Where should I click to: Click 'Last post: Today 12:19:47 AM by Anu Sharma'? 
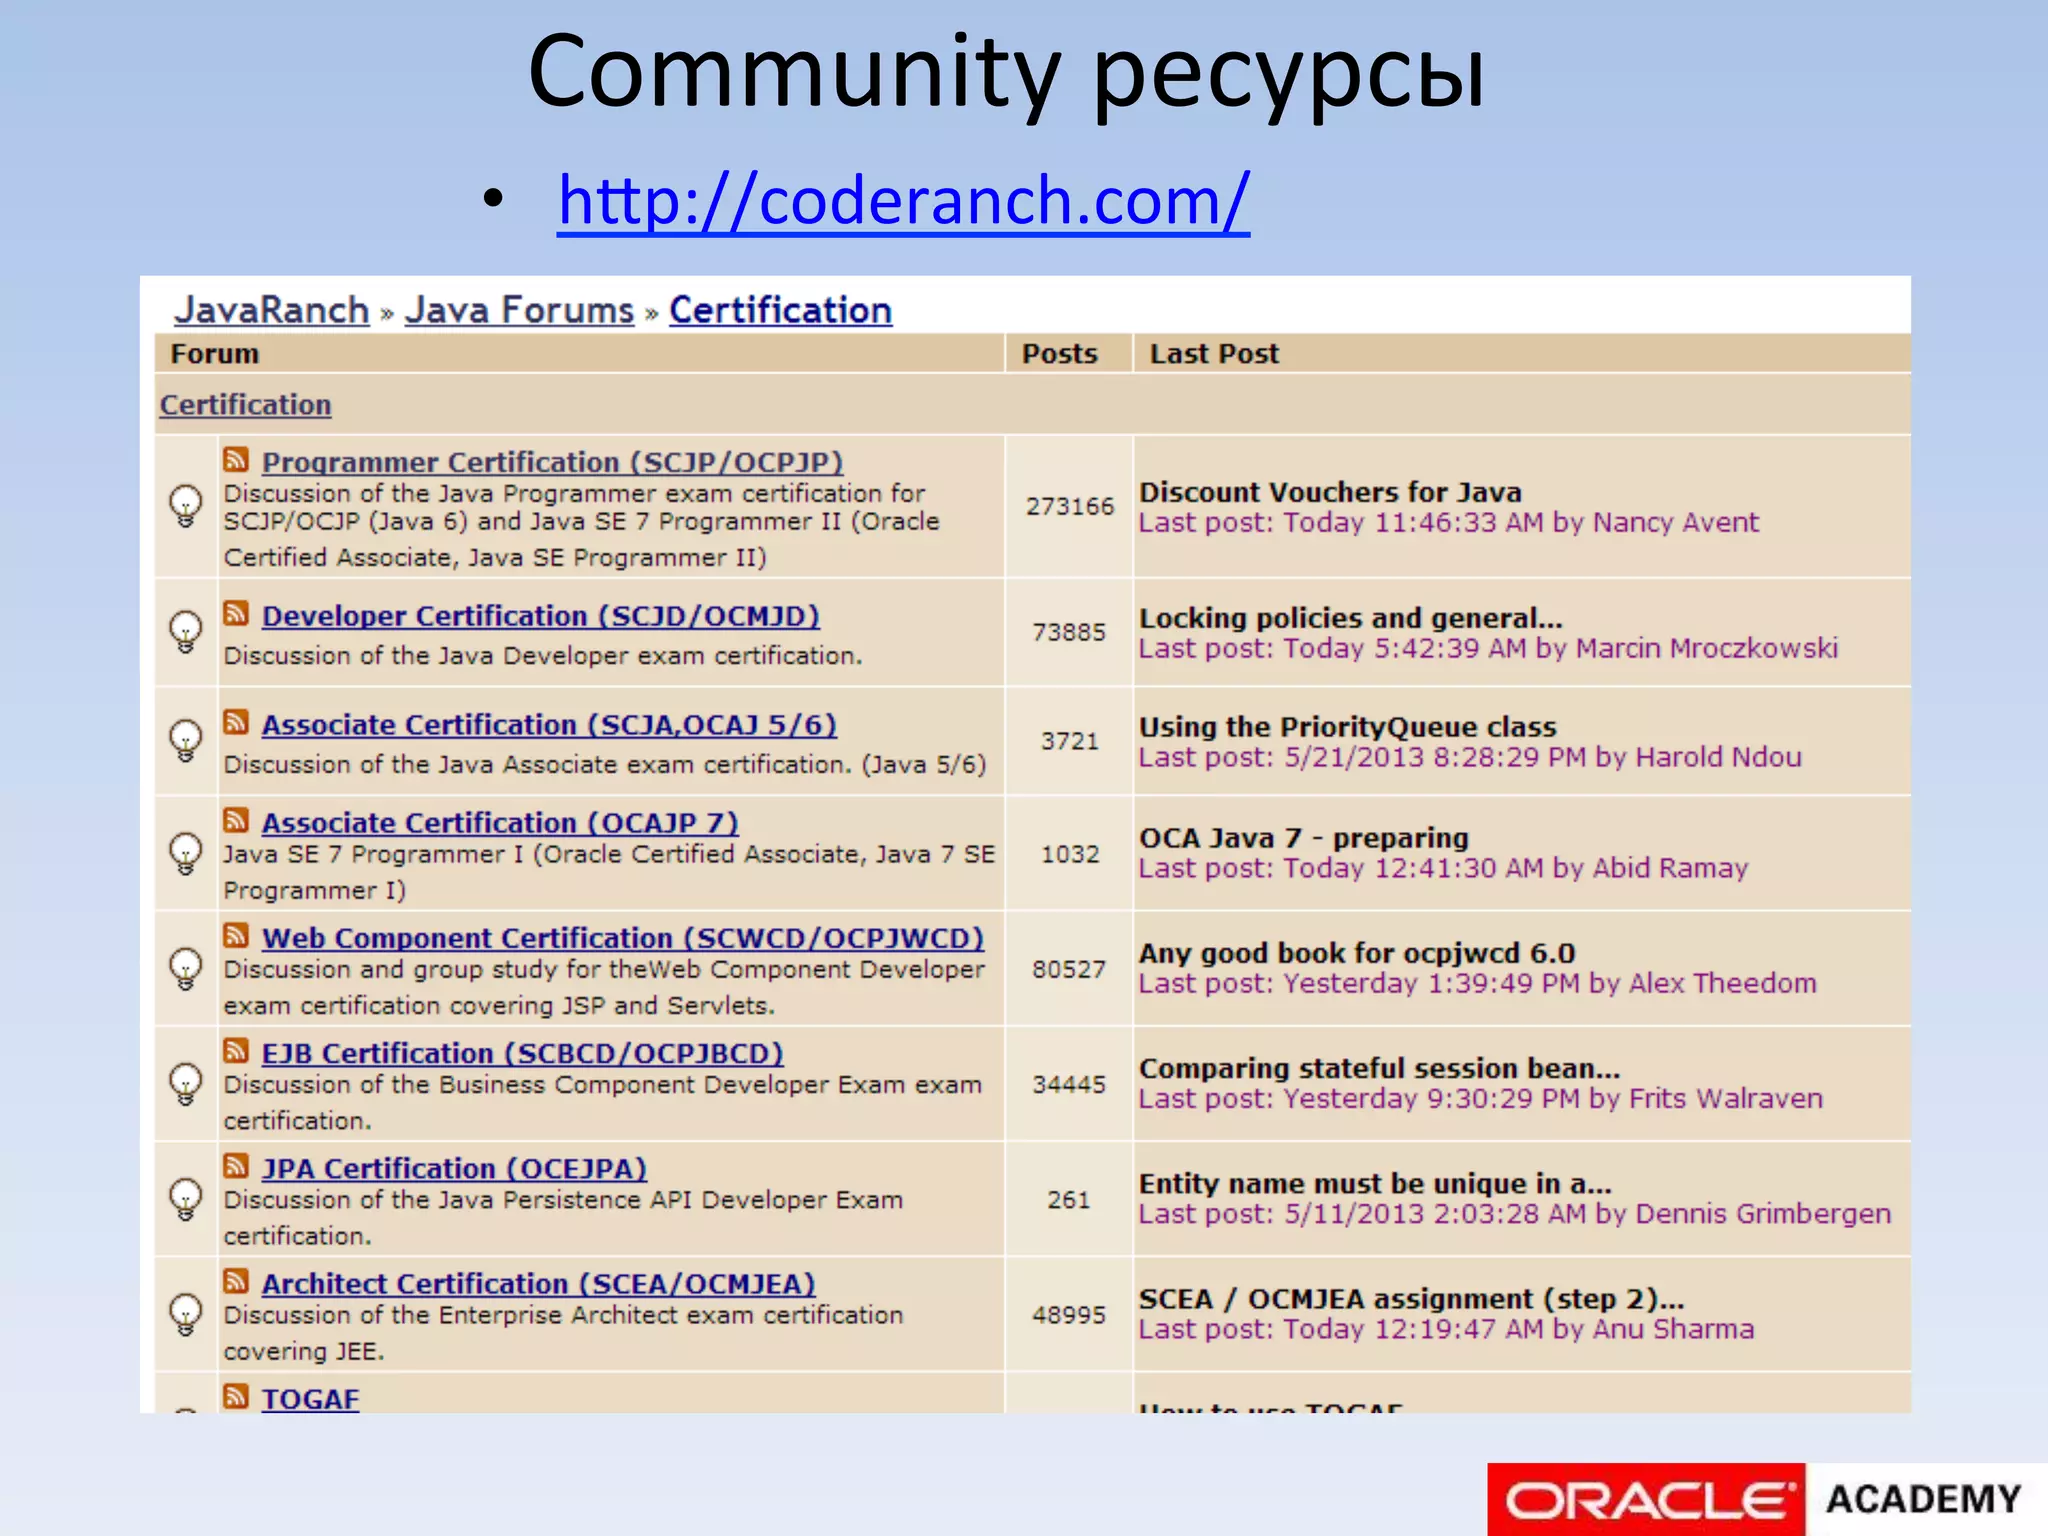[1446, 1329]
